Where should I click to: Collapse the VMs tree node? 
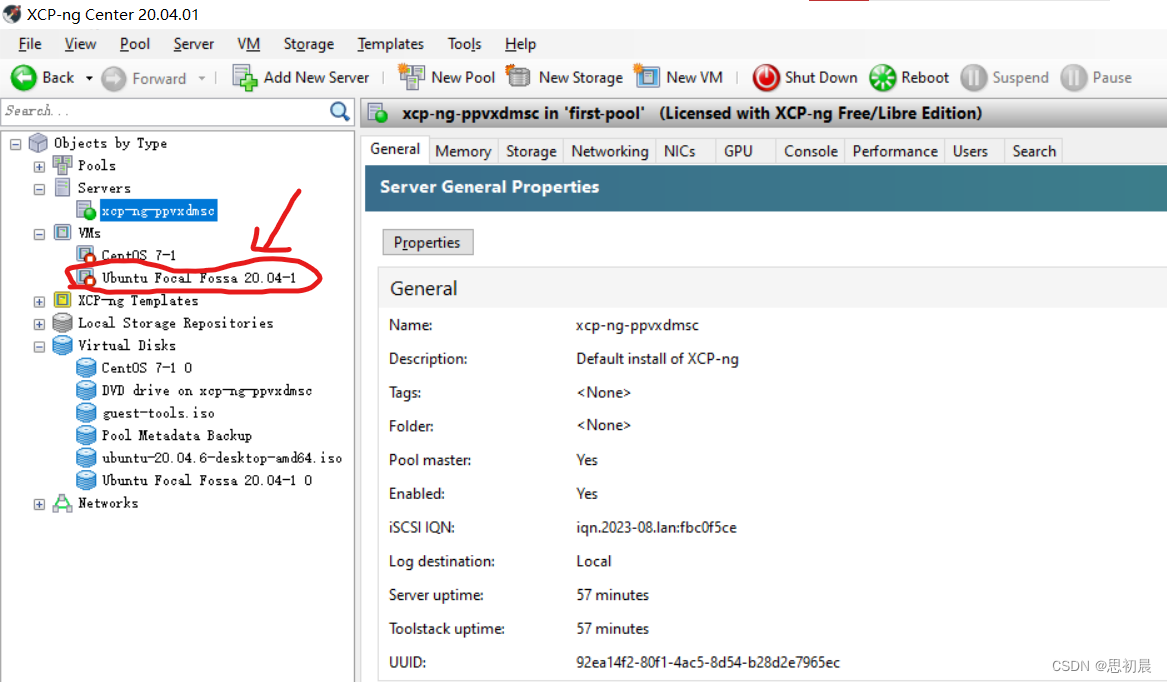39,235
